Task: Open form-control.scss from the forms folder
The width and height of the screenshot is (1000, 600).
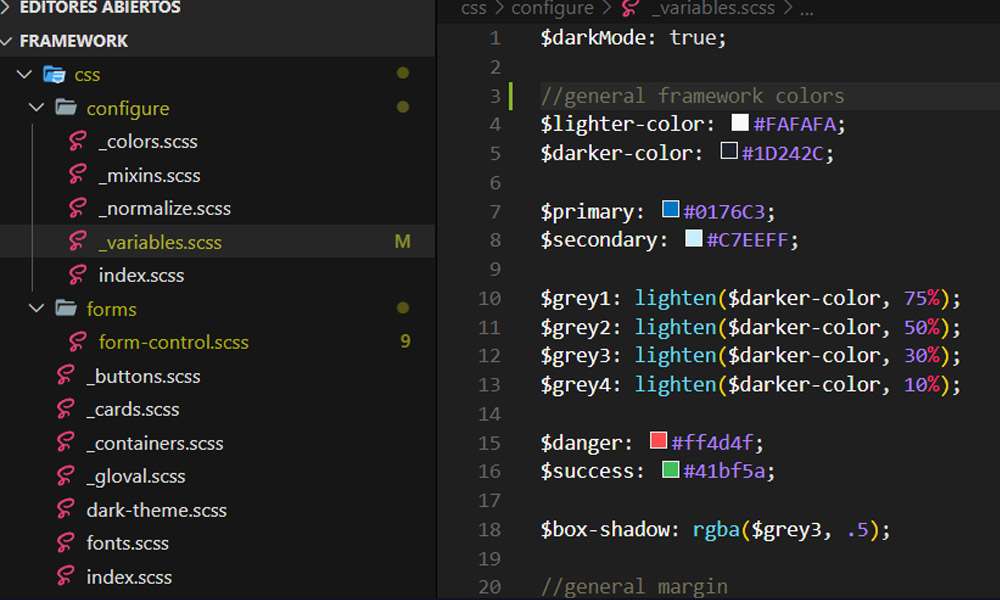Action: pyautogui.click(x=173, y=342)
